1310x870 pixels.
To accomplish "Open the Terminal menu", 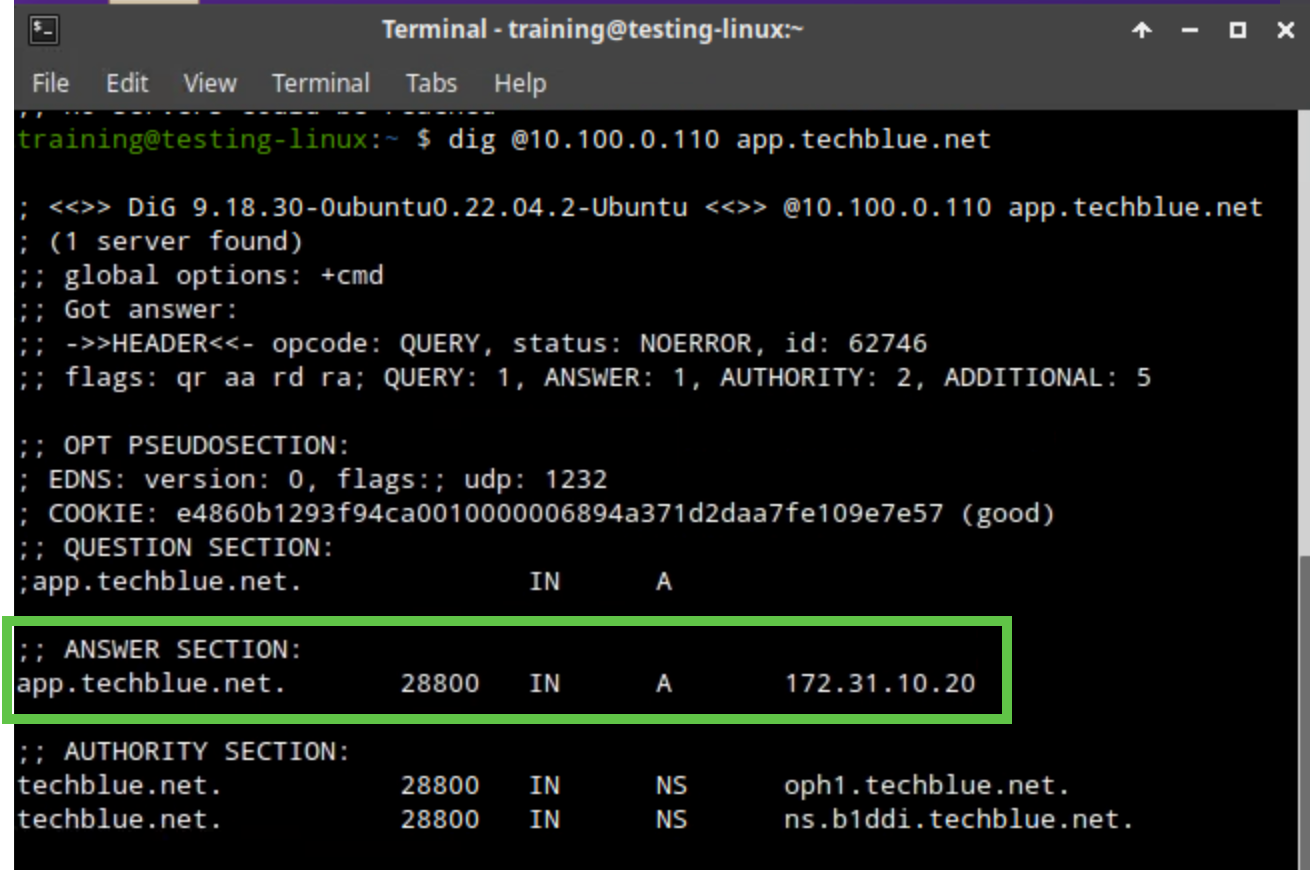I will [320, 83].
